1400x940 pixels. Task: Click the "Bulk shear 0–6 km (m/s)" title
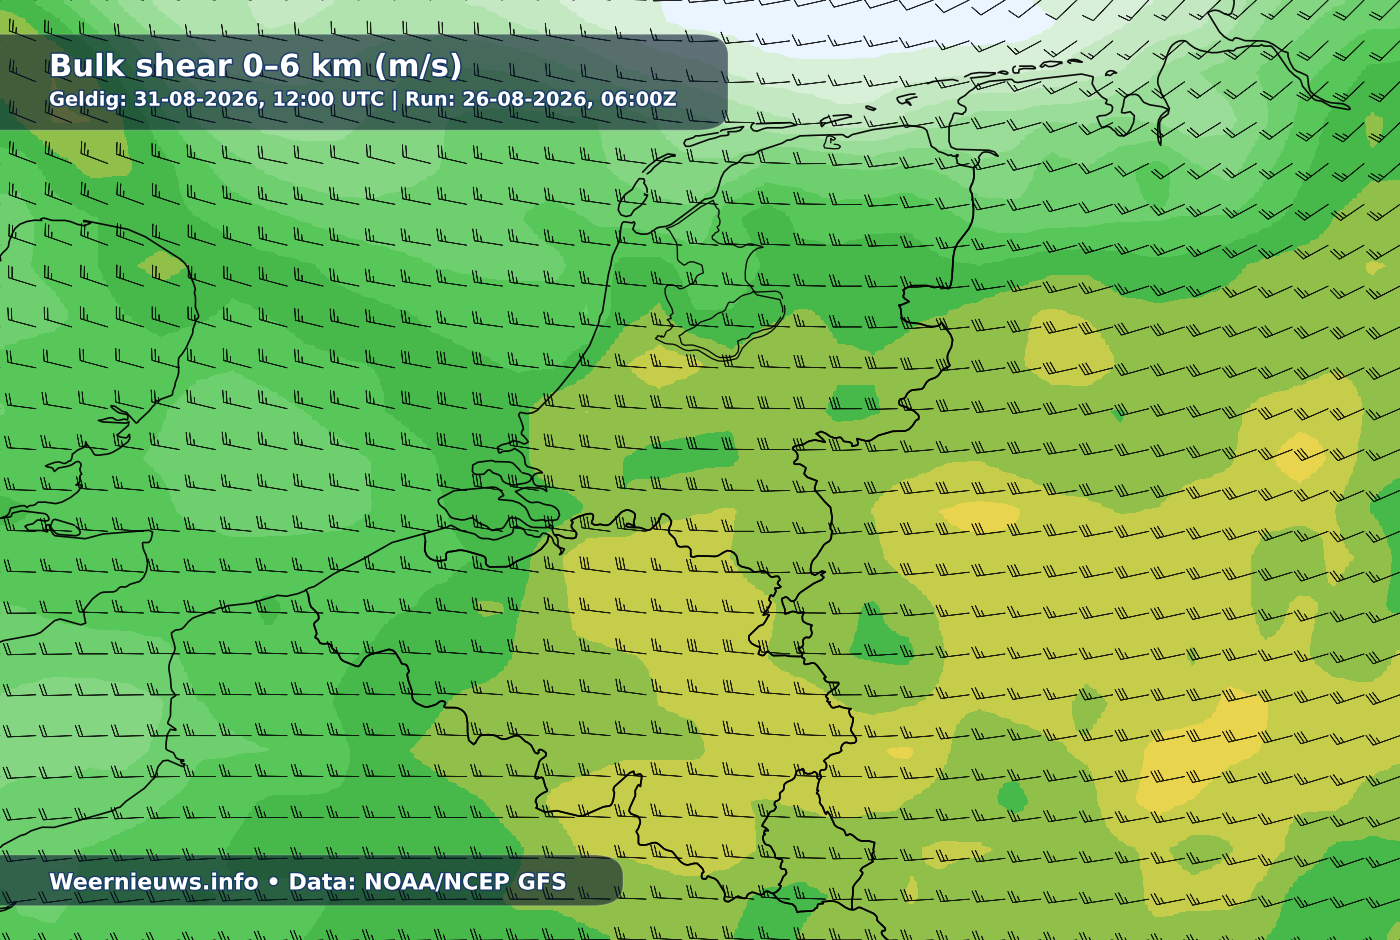(x=255, y=65)
